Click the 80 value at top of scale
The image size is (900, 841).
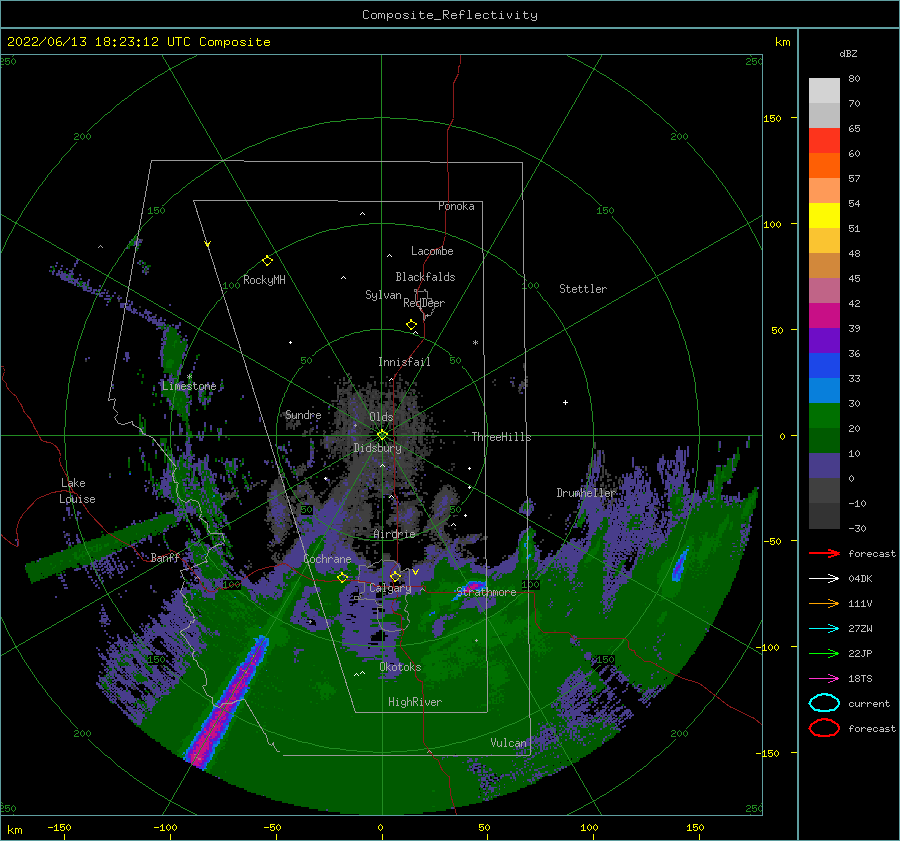pyautogui.click(x=854, y=79)
